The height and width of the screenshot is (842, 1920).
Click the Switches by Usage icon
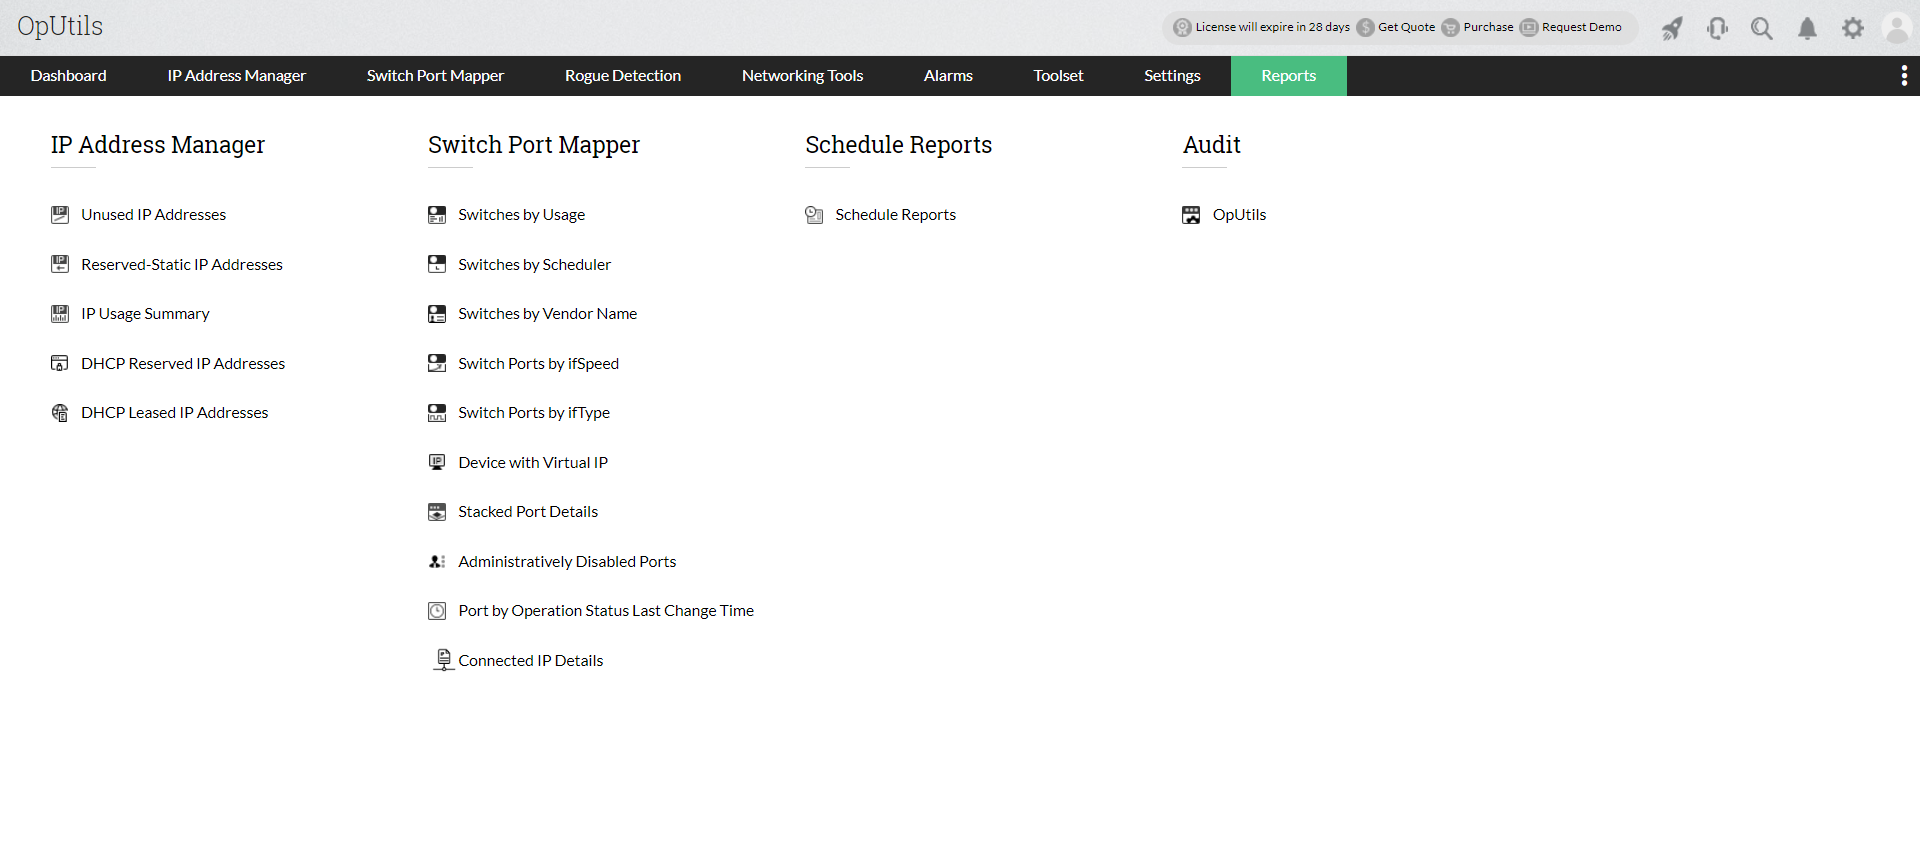(437, 215)
